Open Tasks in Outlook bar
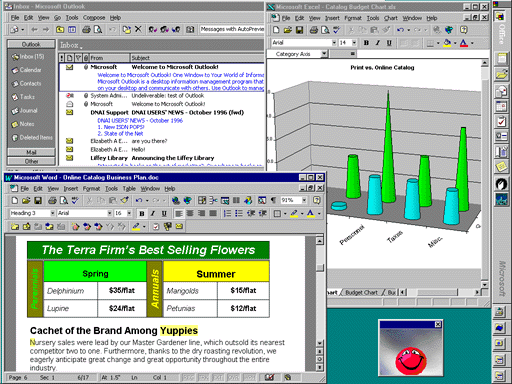This screenshot has width=512, height=384. pos(23,97)
